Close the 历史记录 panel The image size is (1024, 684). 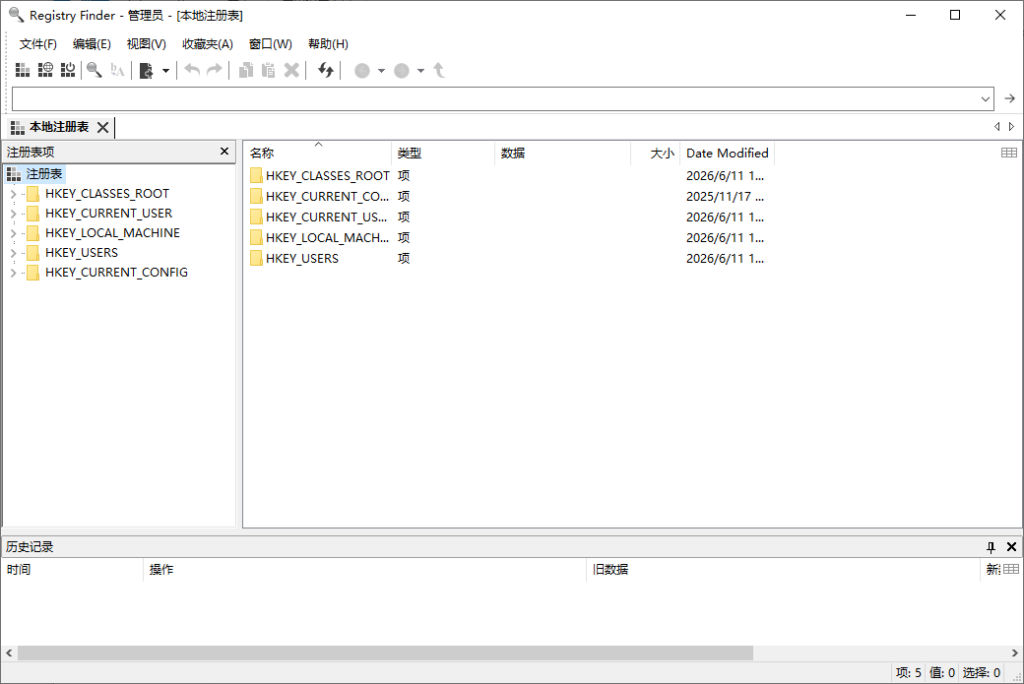[1012, 547]
